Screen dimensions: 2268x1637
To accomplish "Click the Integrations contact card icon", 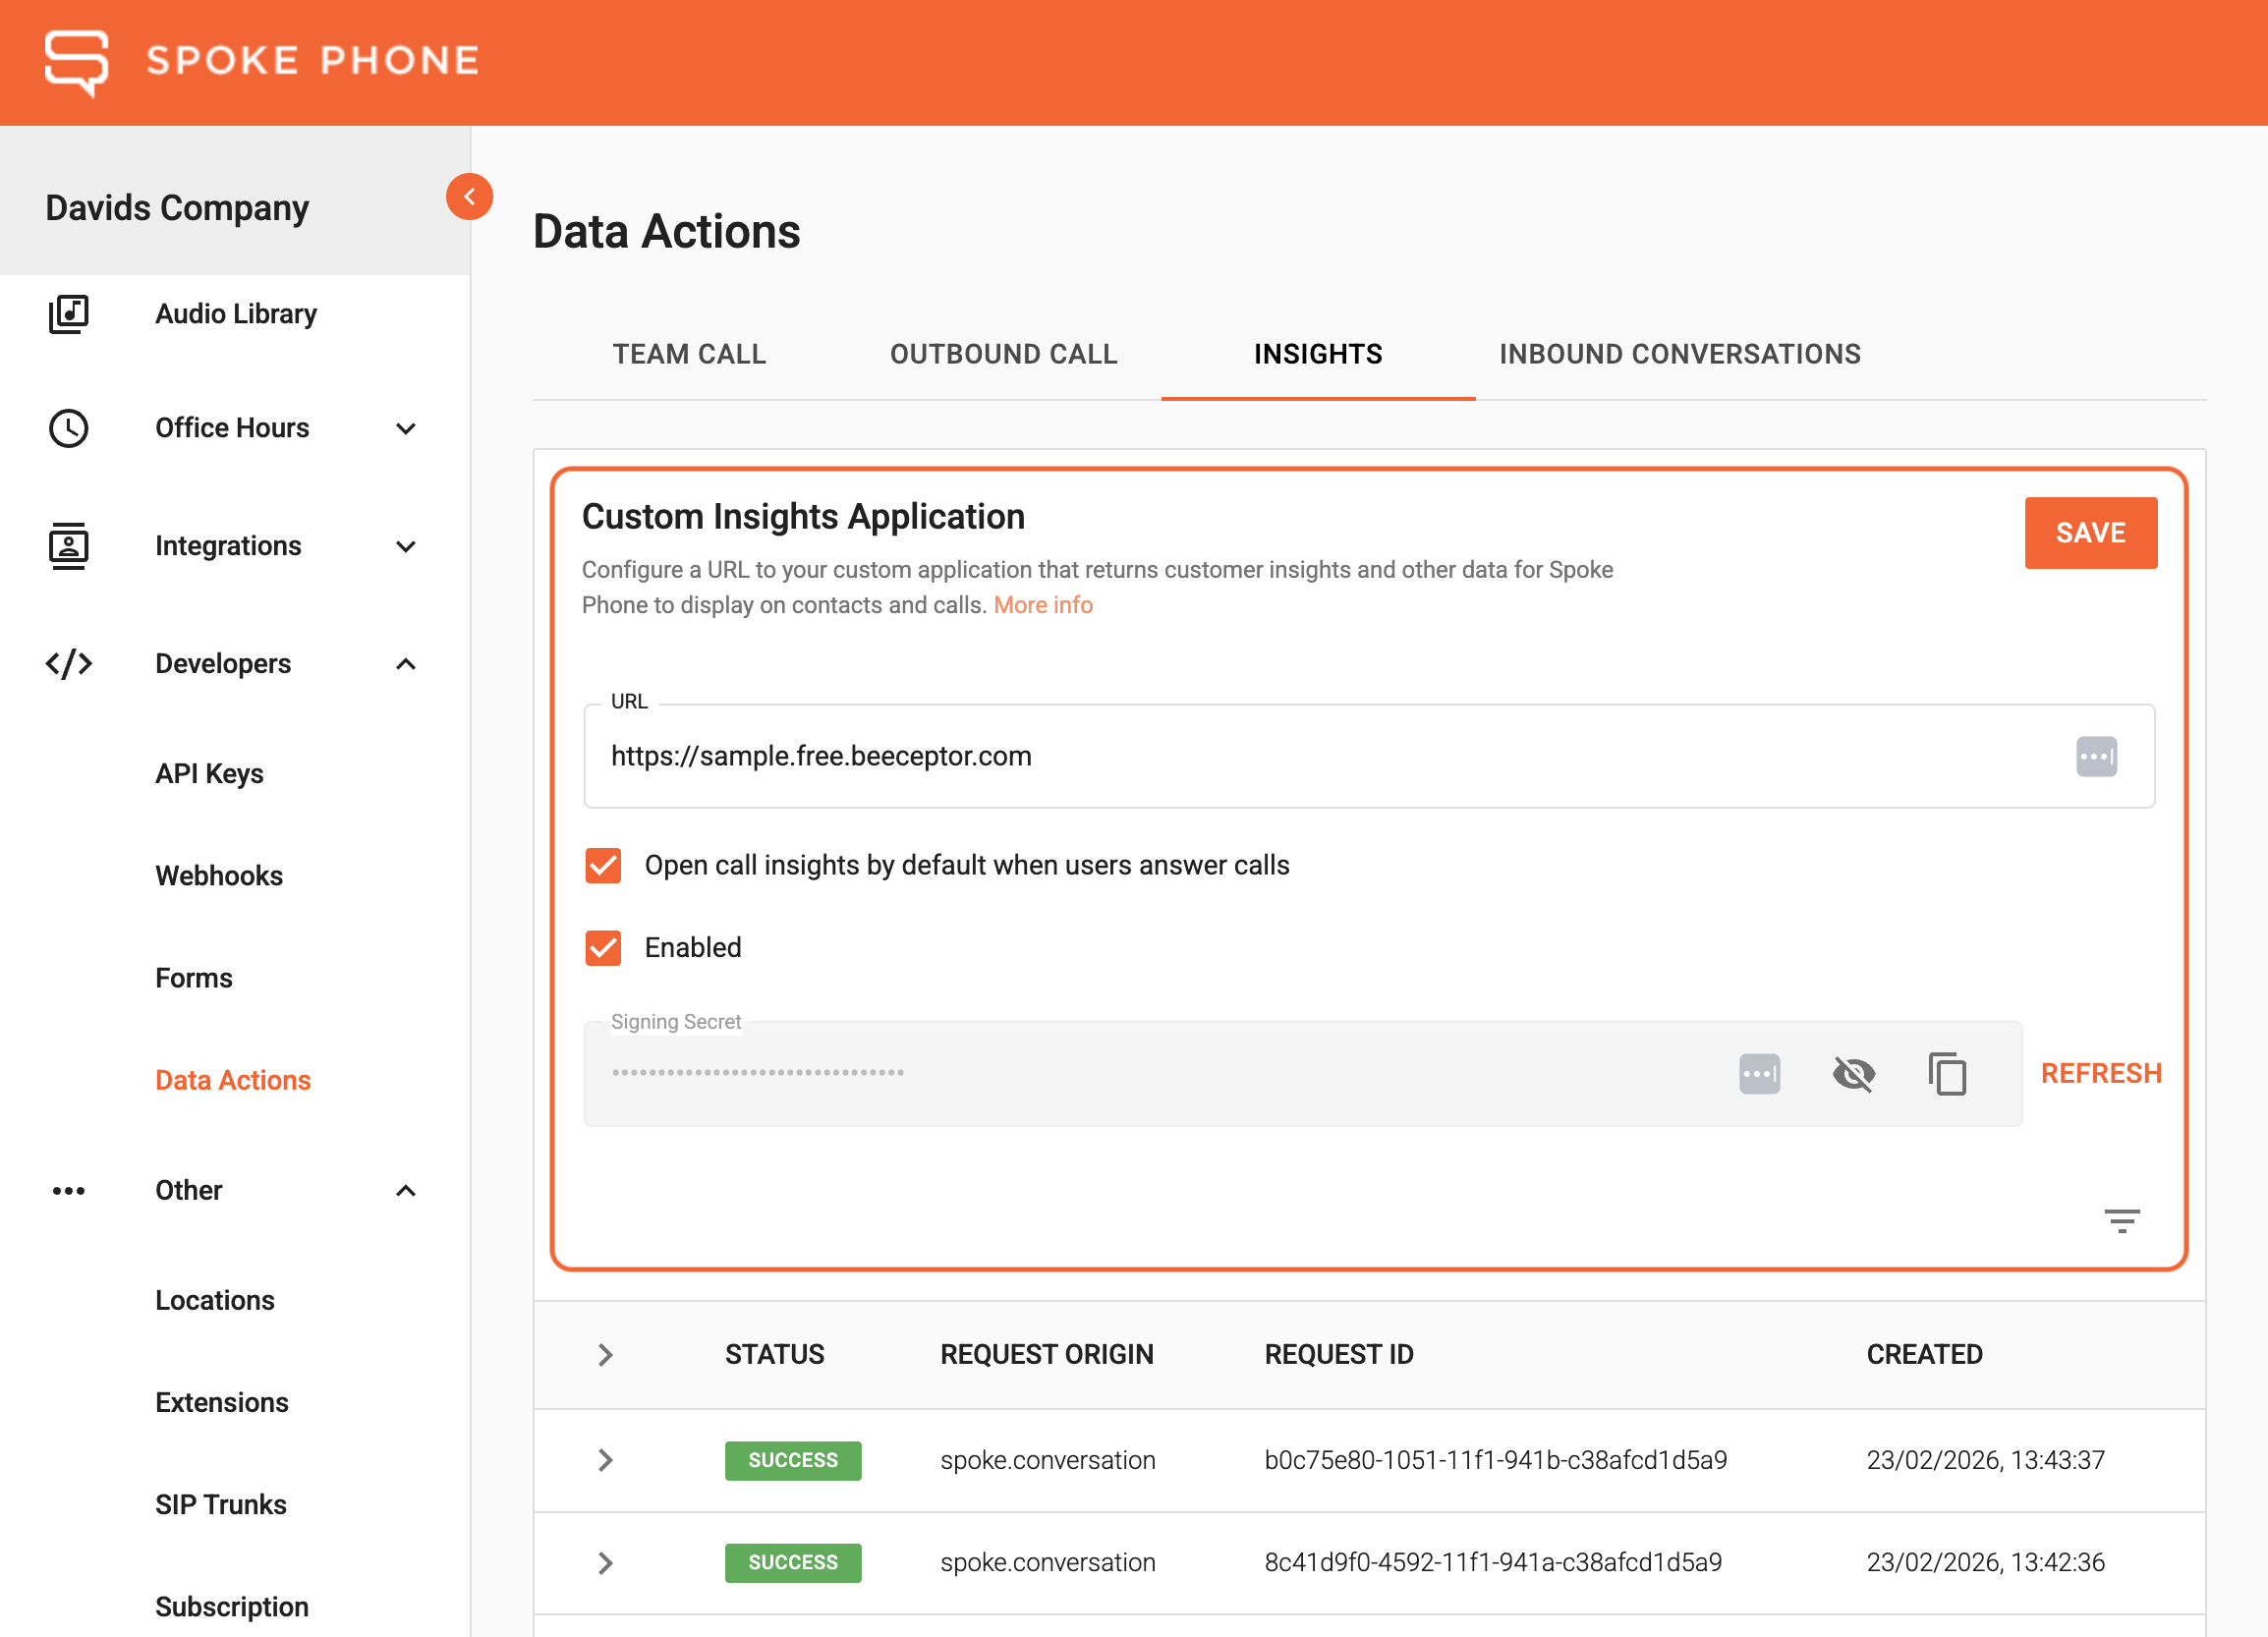I will [x=69, y=546].
